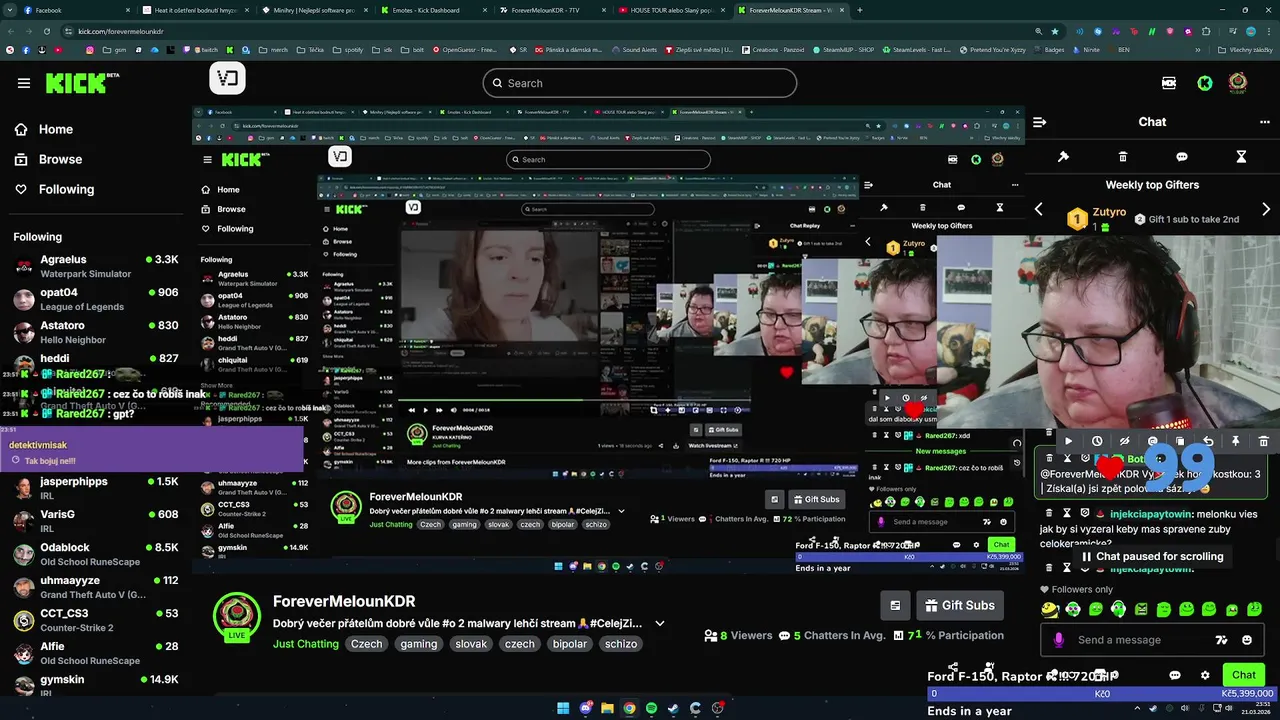
Task: Click the main Kick search field
Action: (x=640, y=83)
